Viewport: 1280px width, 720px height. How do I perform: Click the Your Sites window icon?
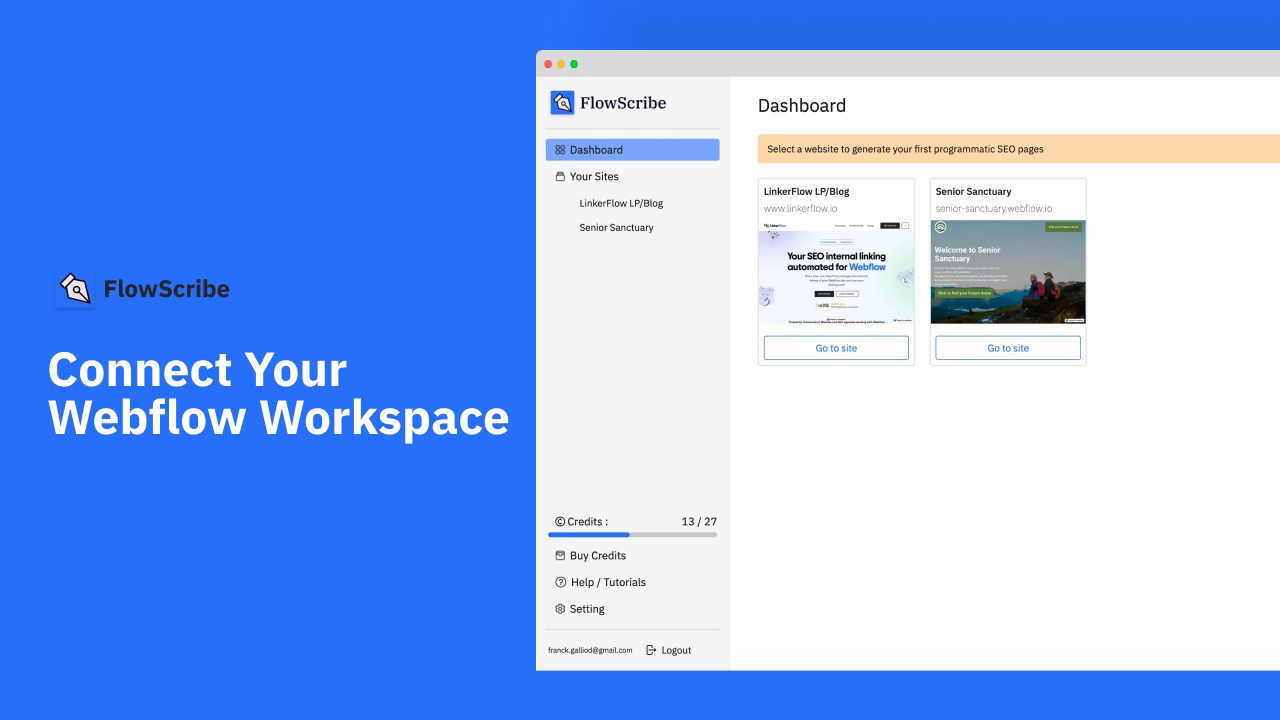(560, 176)
